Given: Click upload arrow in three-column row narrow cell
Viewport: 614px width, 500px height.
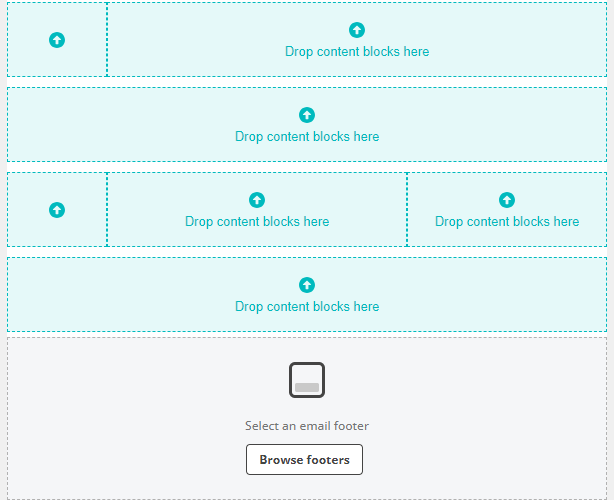Looking at the screenshot, I should click(57, 210).
